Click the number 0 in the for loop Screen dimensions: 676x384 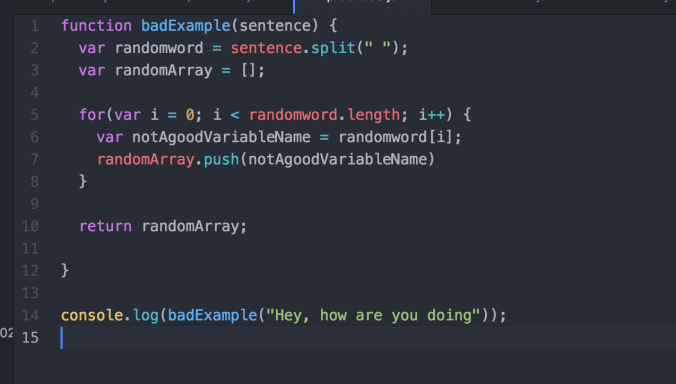click(x=190, y=115)
